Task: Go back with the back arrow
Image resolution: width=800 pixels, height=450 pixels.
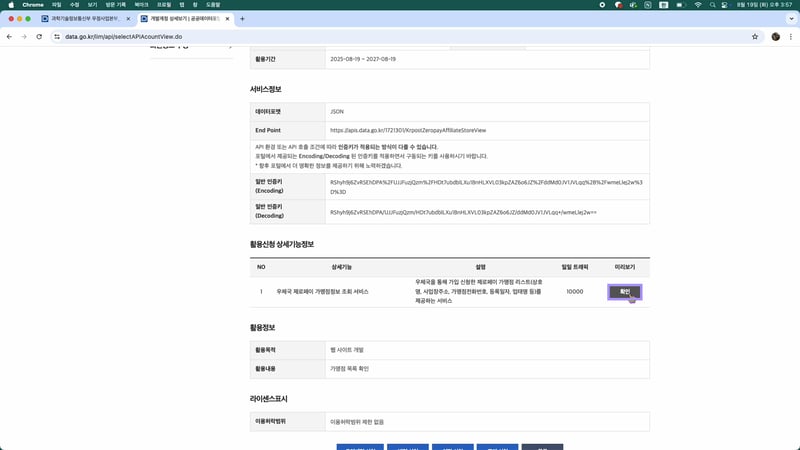Action: coord(9,37)
